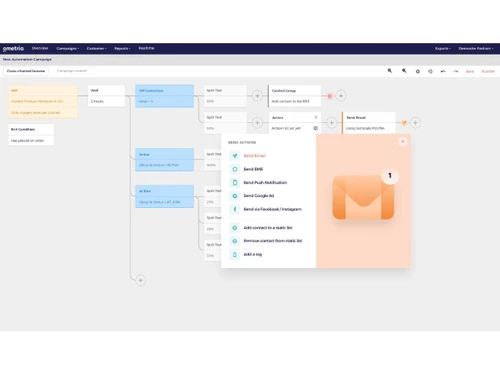Add step before Control Group node
This screenshot has width=500, height=375.
[257, 96]
